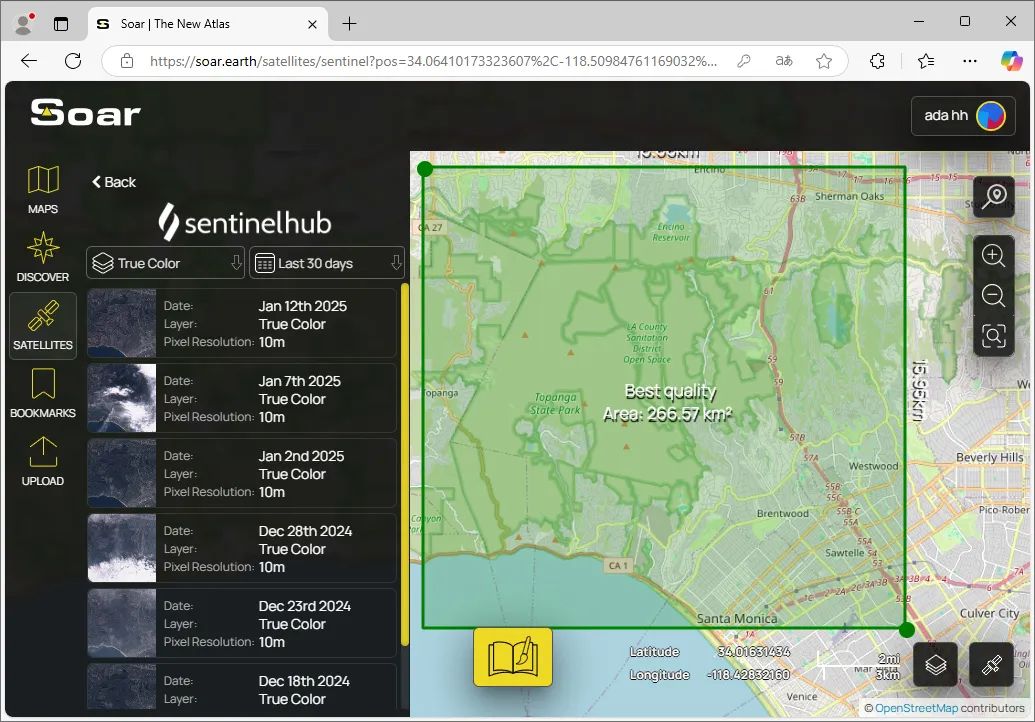Image resolution: width=1035 pixels, height=722 pixels.
Task: Expand the Last 30 days dropdown
Action: tap(327, 263)
